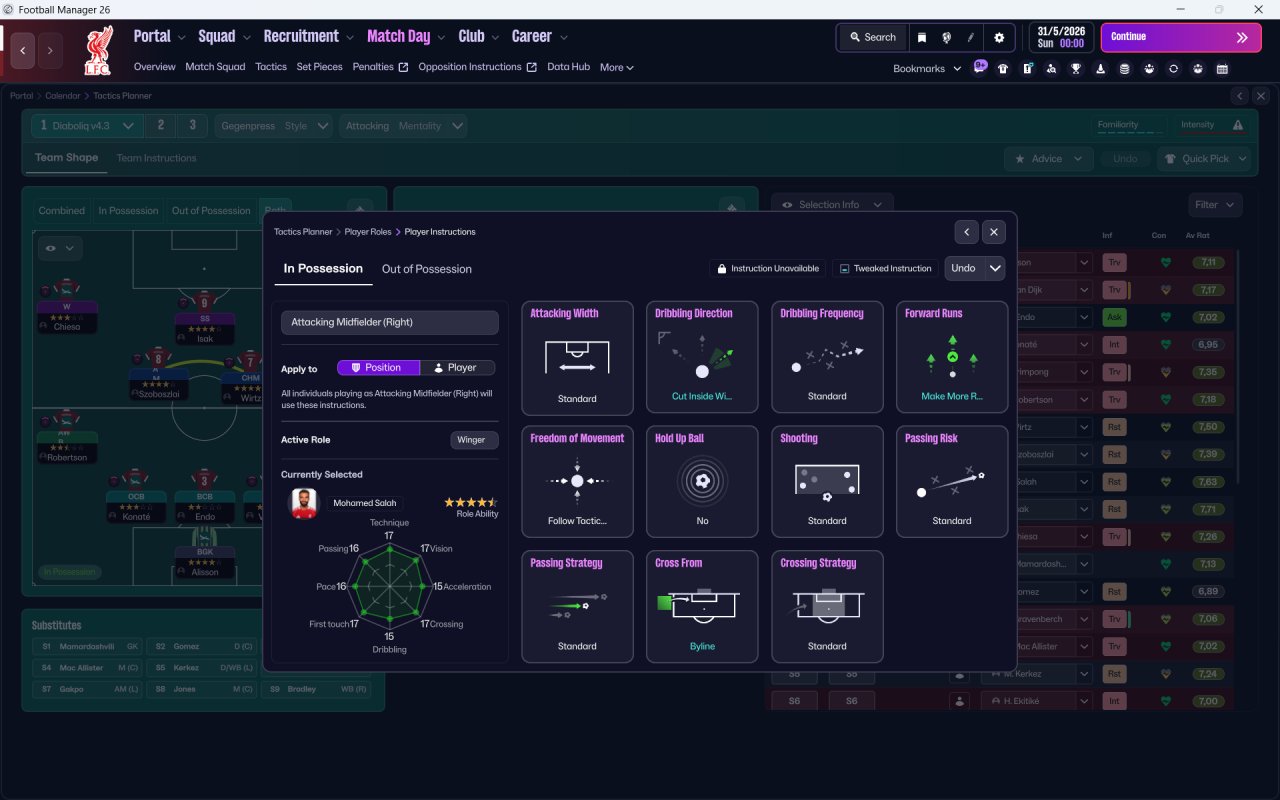Click the pencil edit icon in top bar
The width and height of the screenshot is (1280, 800).
coord(970,37)
